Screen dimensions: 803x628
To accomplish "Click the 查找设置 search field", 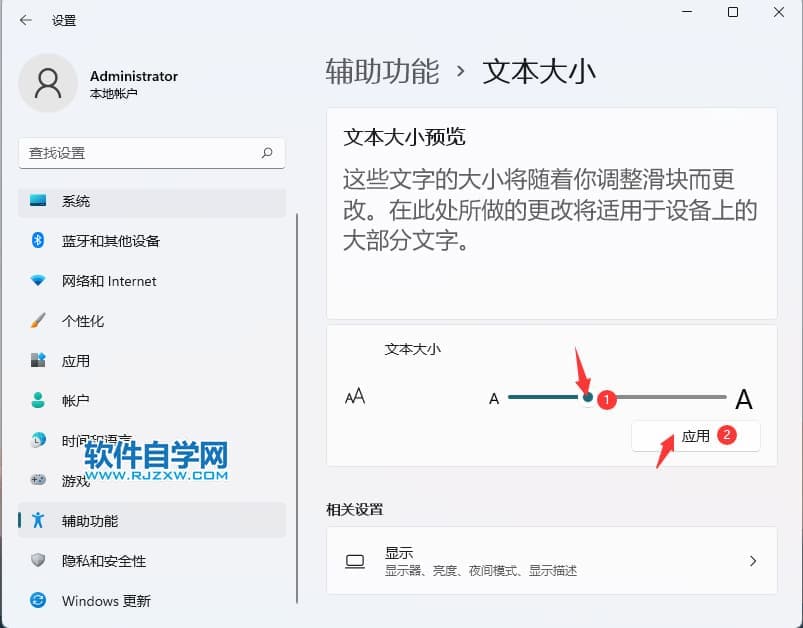I will [x=140, y=153].
